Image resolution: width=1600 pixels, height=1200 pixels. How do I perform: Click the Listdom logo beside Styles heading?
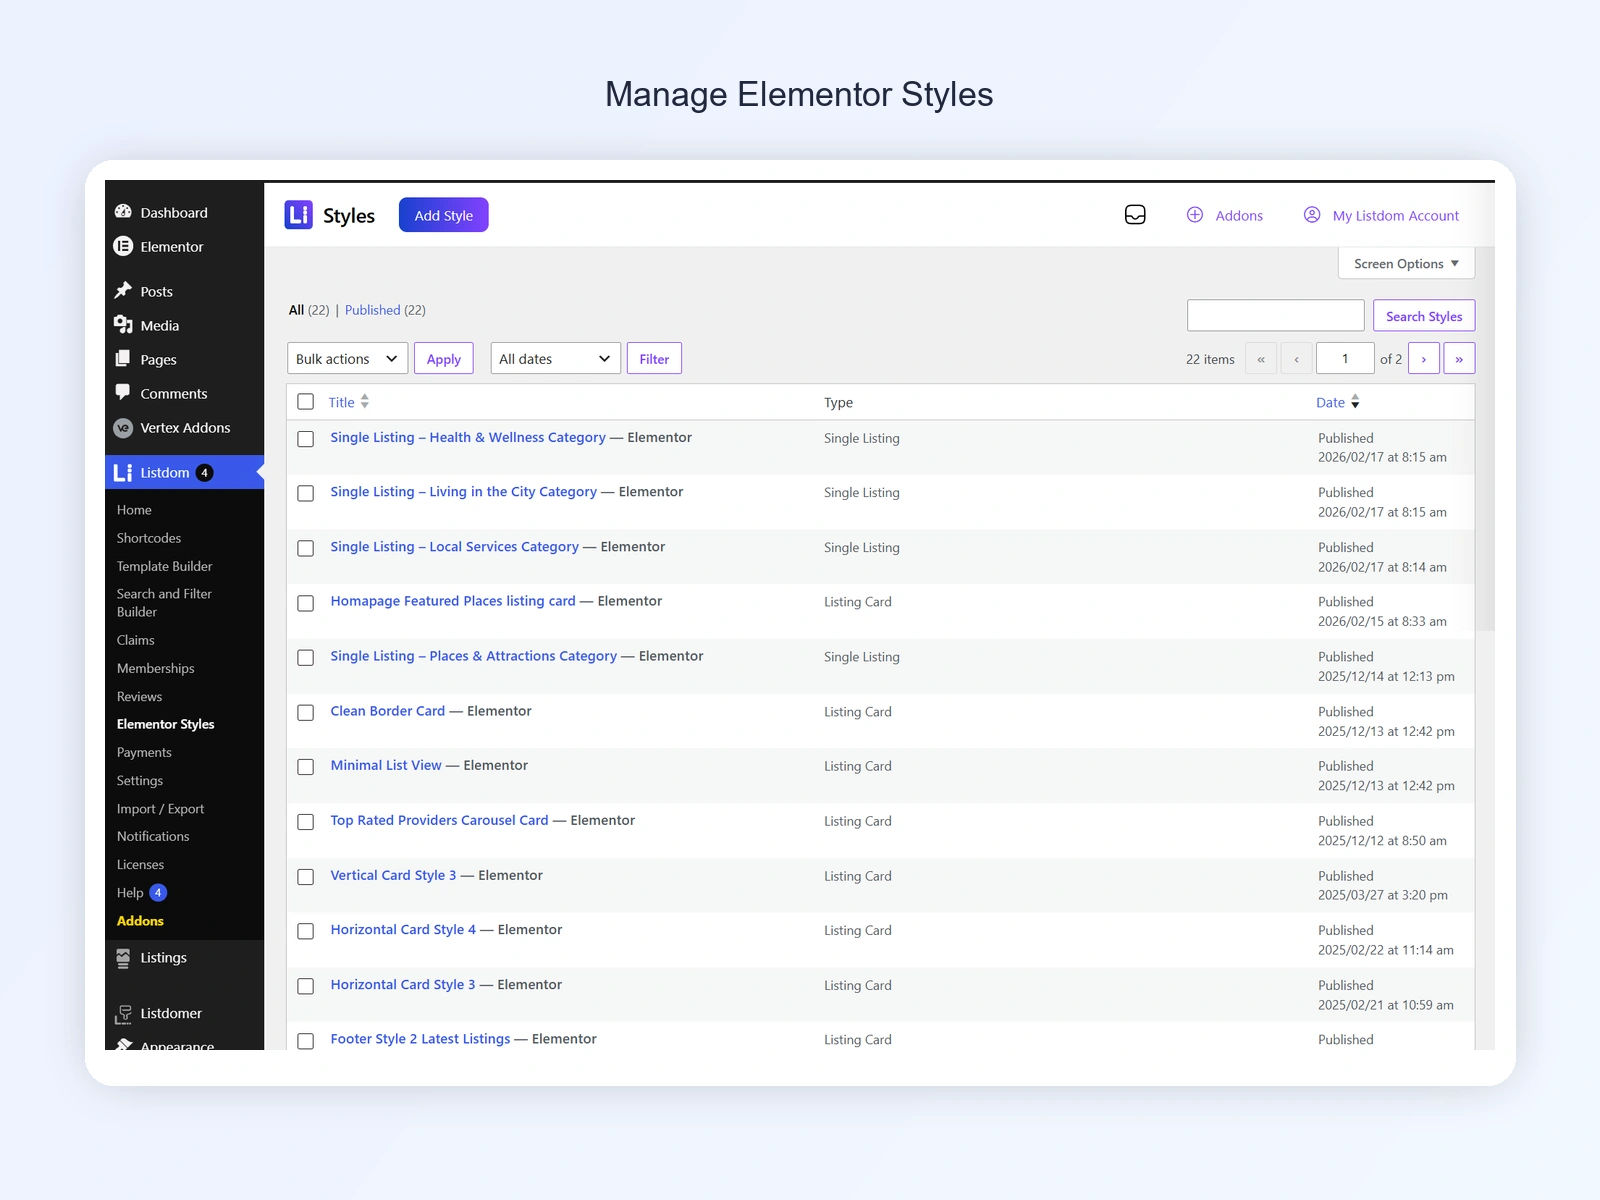298,215
